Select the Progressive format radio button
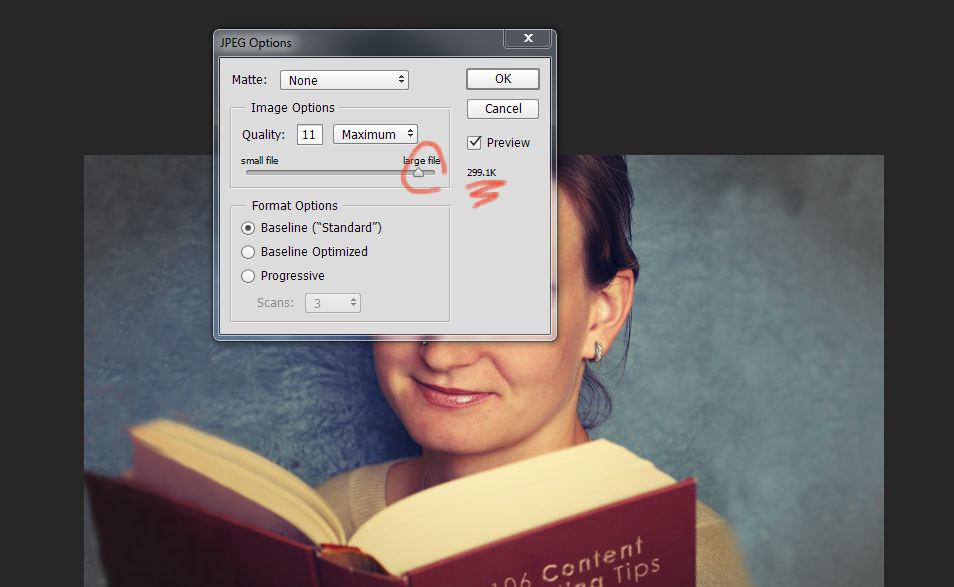This screenshot has height=587, width=954. [x=249, y=276]
